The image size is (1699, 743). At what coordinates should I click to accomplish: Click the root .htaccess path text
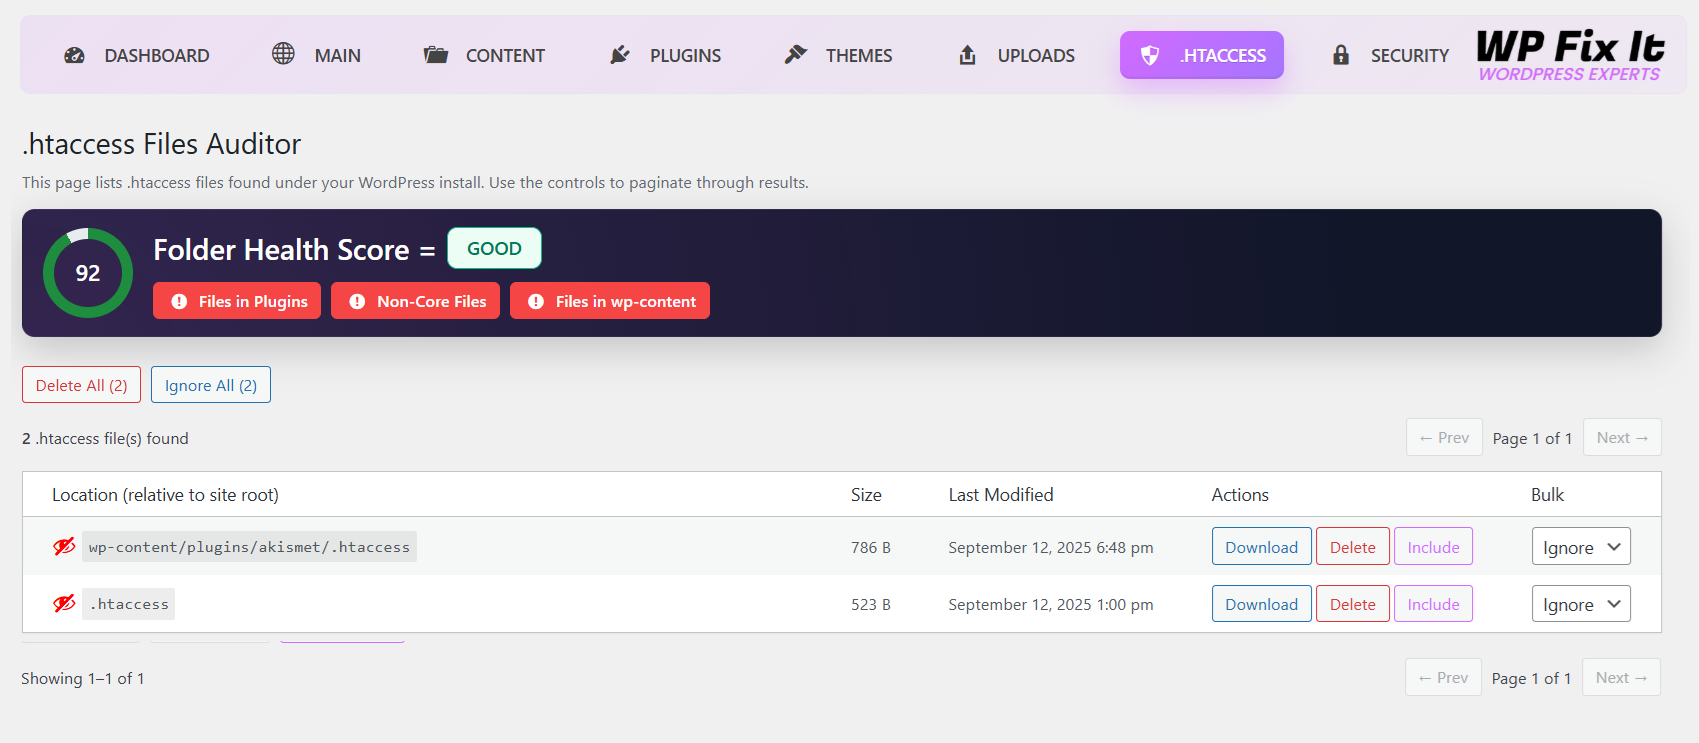129,604
